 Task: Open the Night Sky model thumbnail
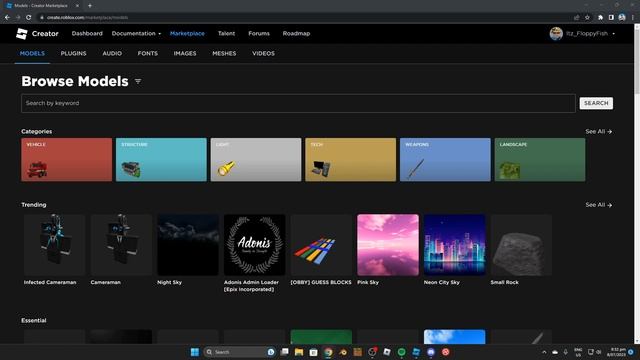pos(188,245)
